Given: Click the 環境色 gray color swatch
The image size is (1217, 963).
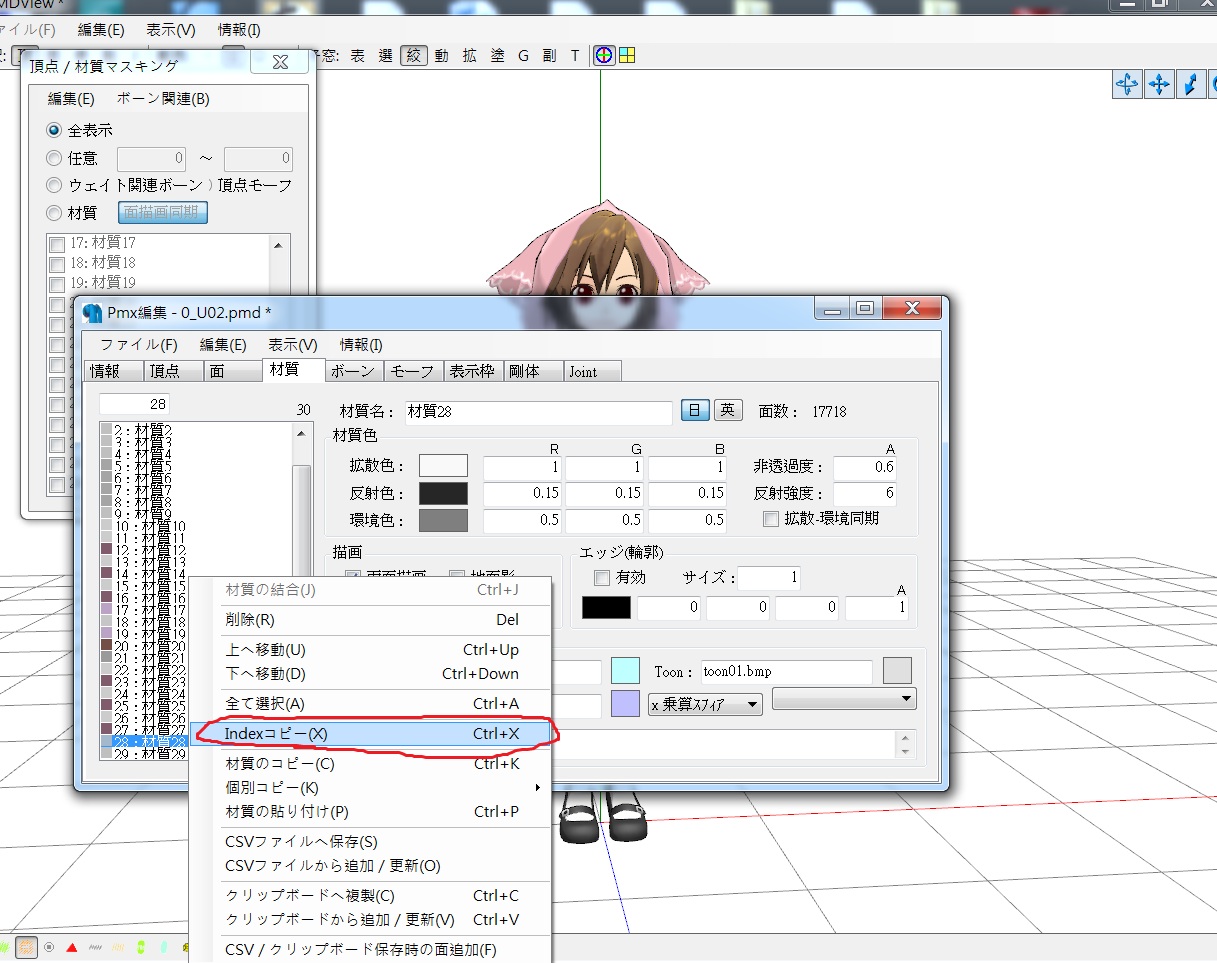Looking at the screenshot, I should pos(443,520).
